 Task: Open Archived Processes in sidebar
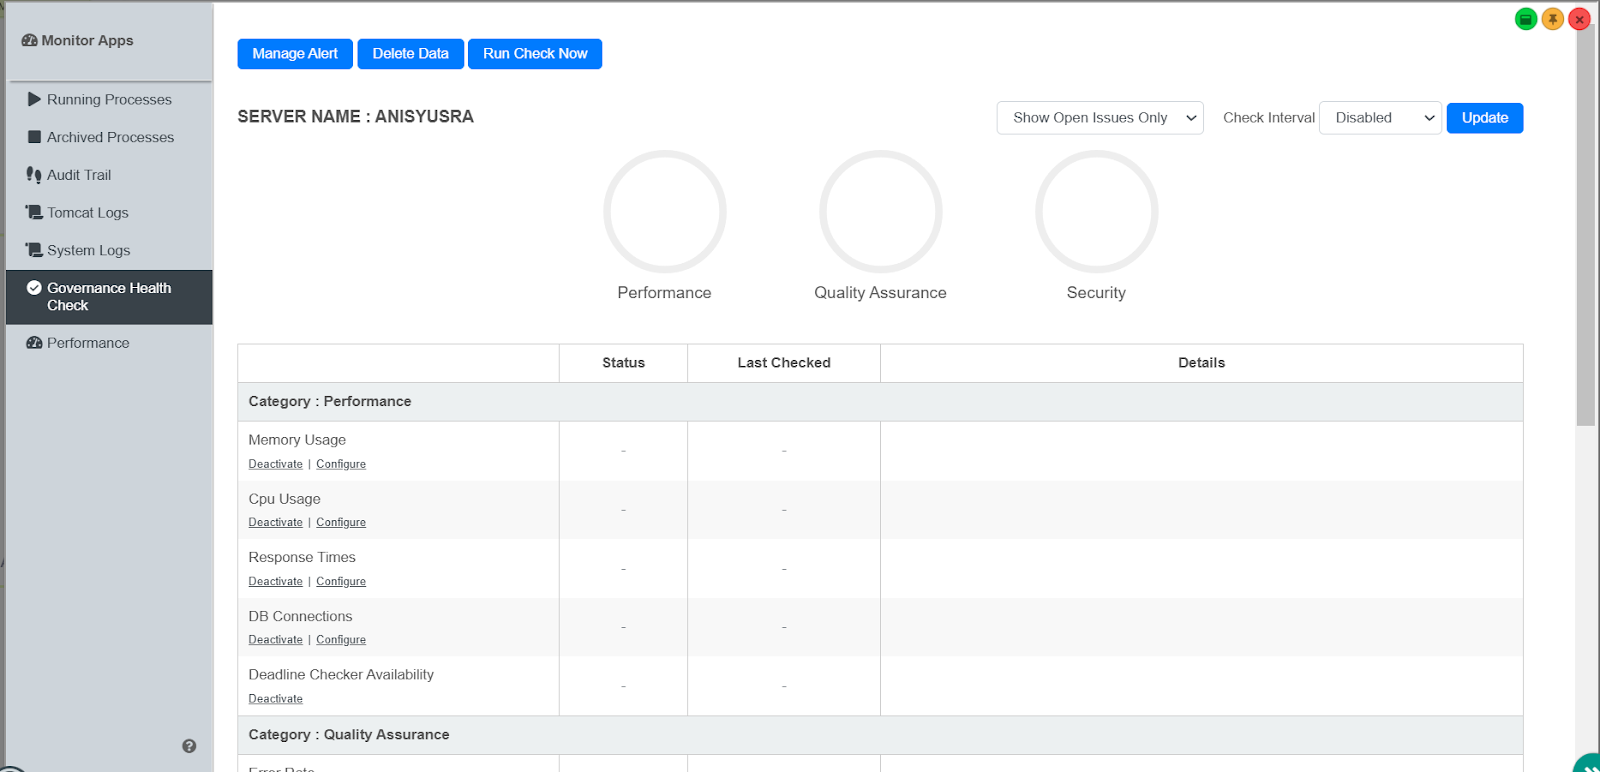pos(109,137)
